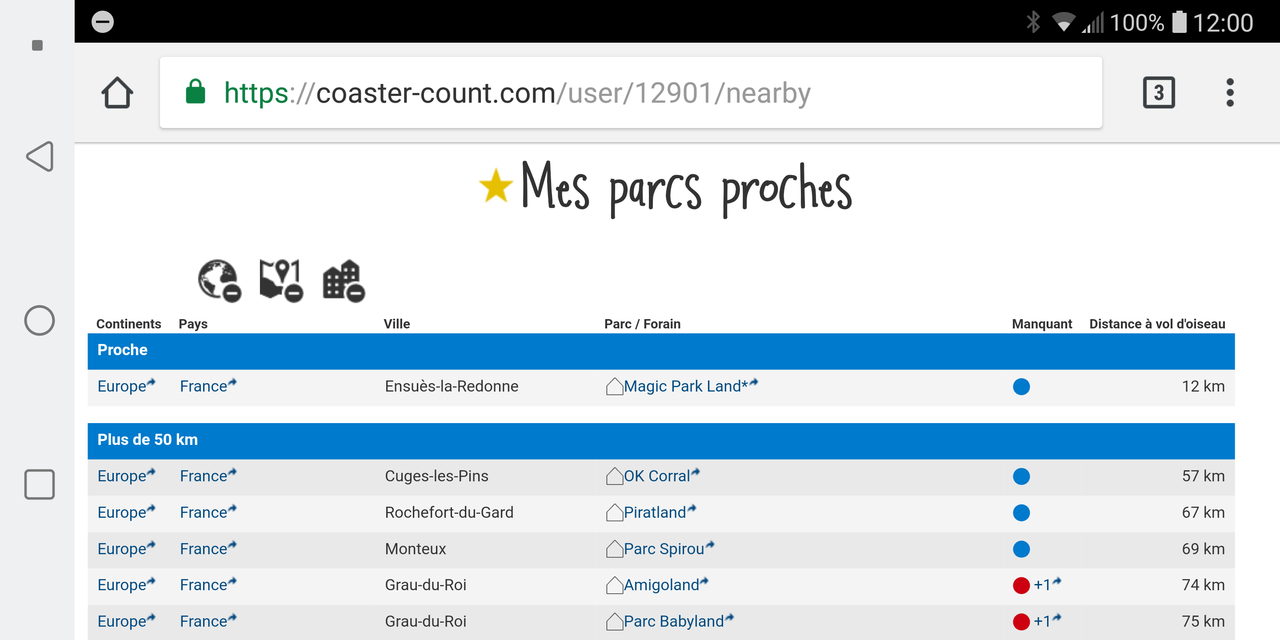This screenshot has height=640, width=1280.
Task: Tap the Android recent apps square
Action: (x=39, y=485)
